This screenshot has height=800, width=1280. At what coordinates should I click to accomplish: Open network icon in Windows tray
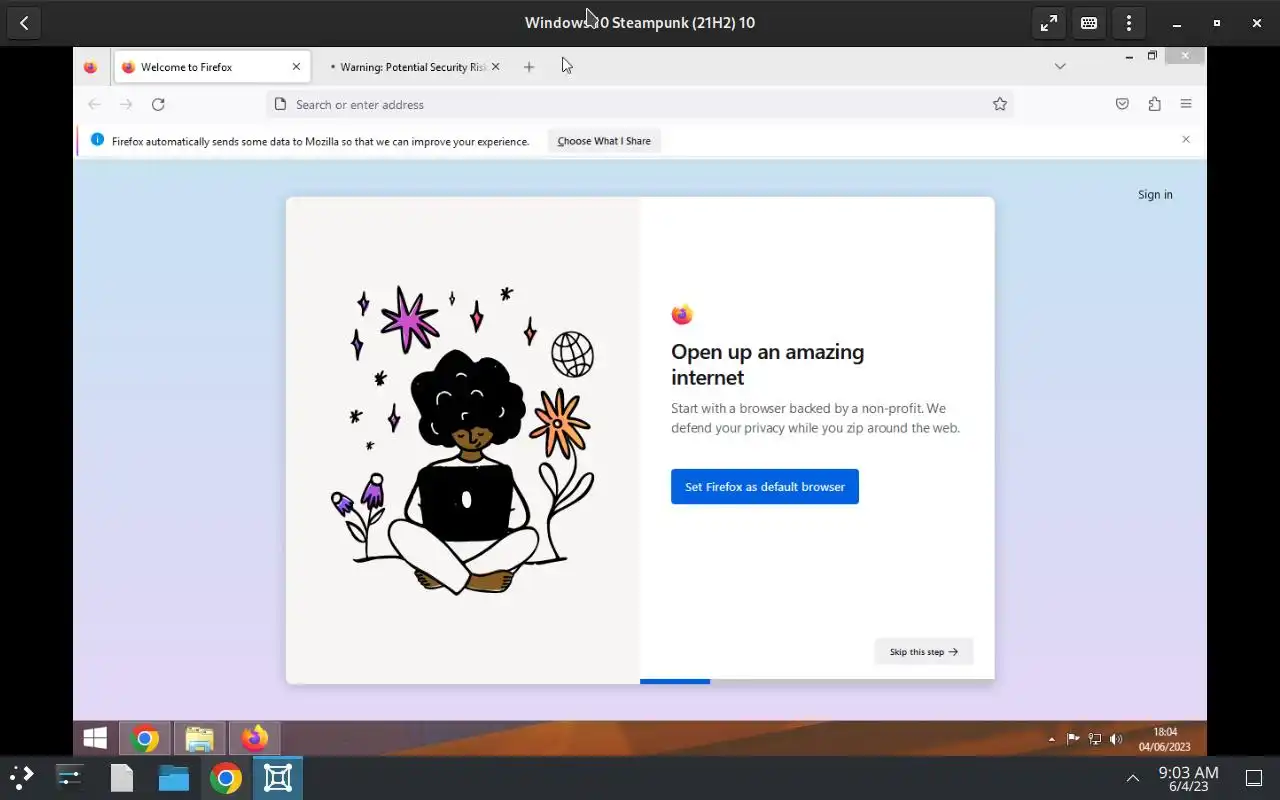(1095, 740)
